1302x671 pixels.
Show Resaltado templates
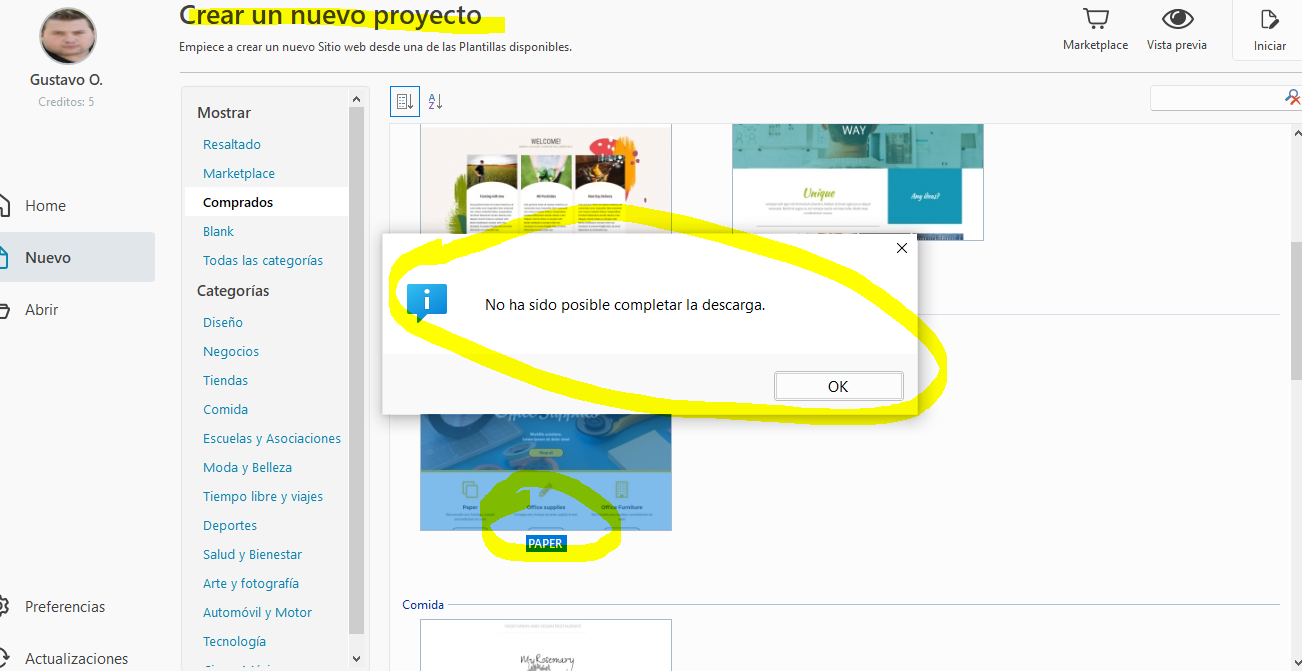click(x=232, y=144)
